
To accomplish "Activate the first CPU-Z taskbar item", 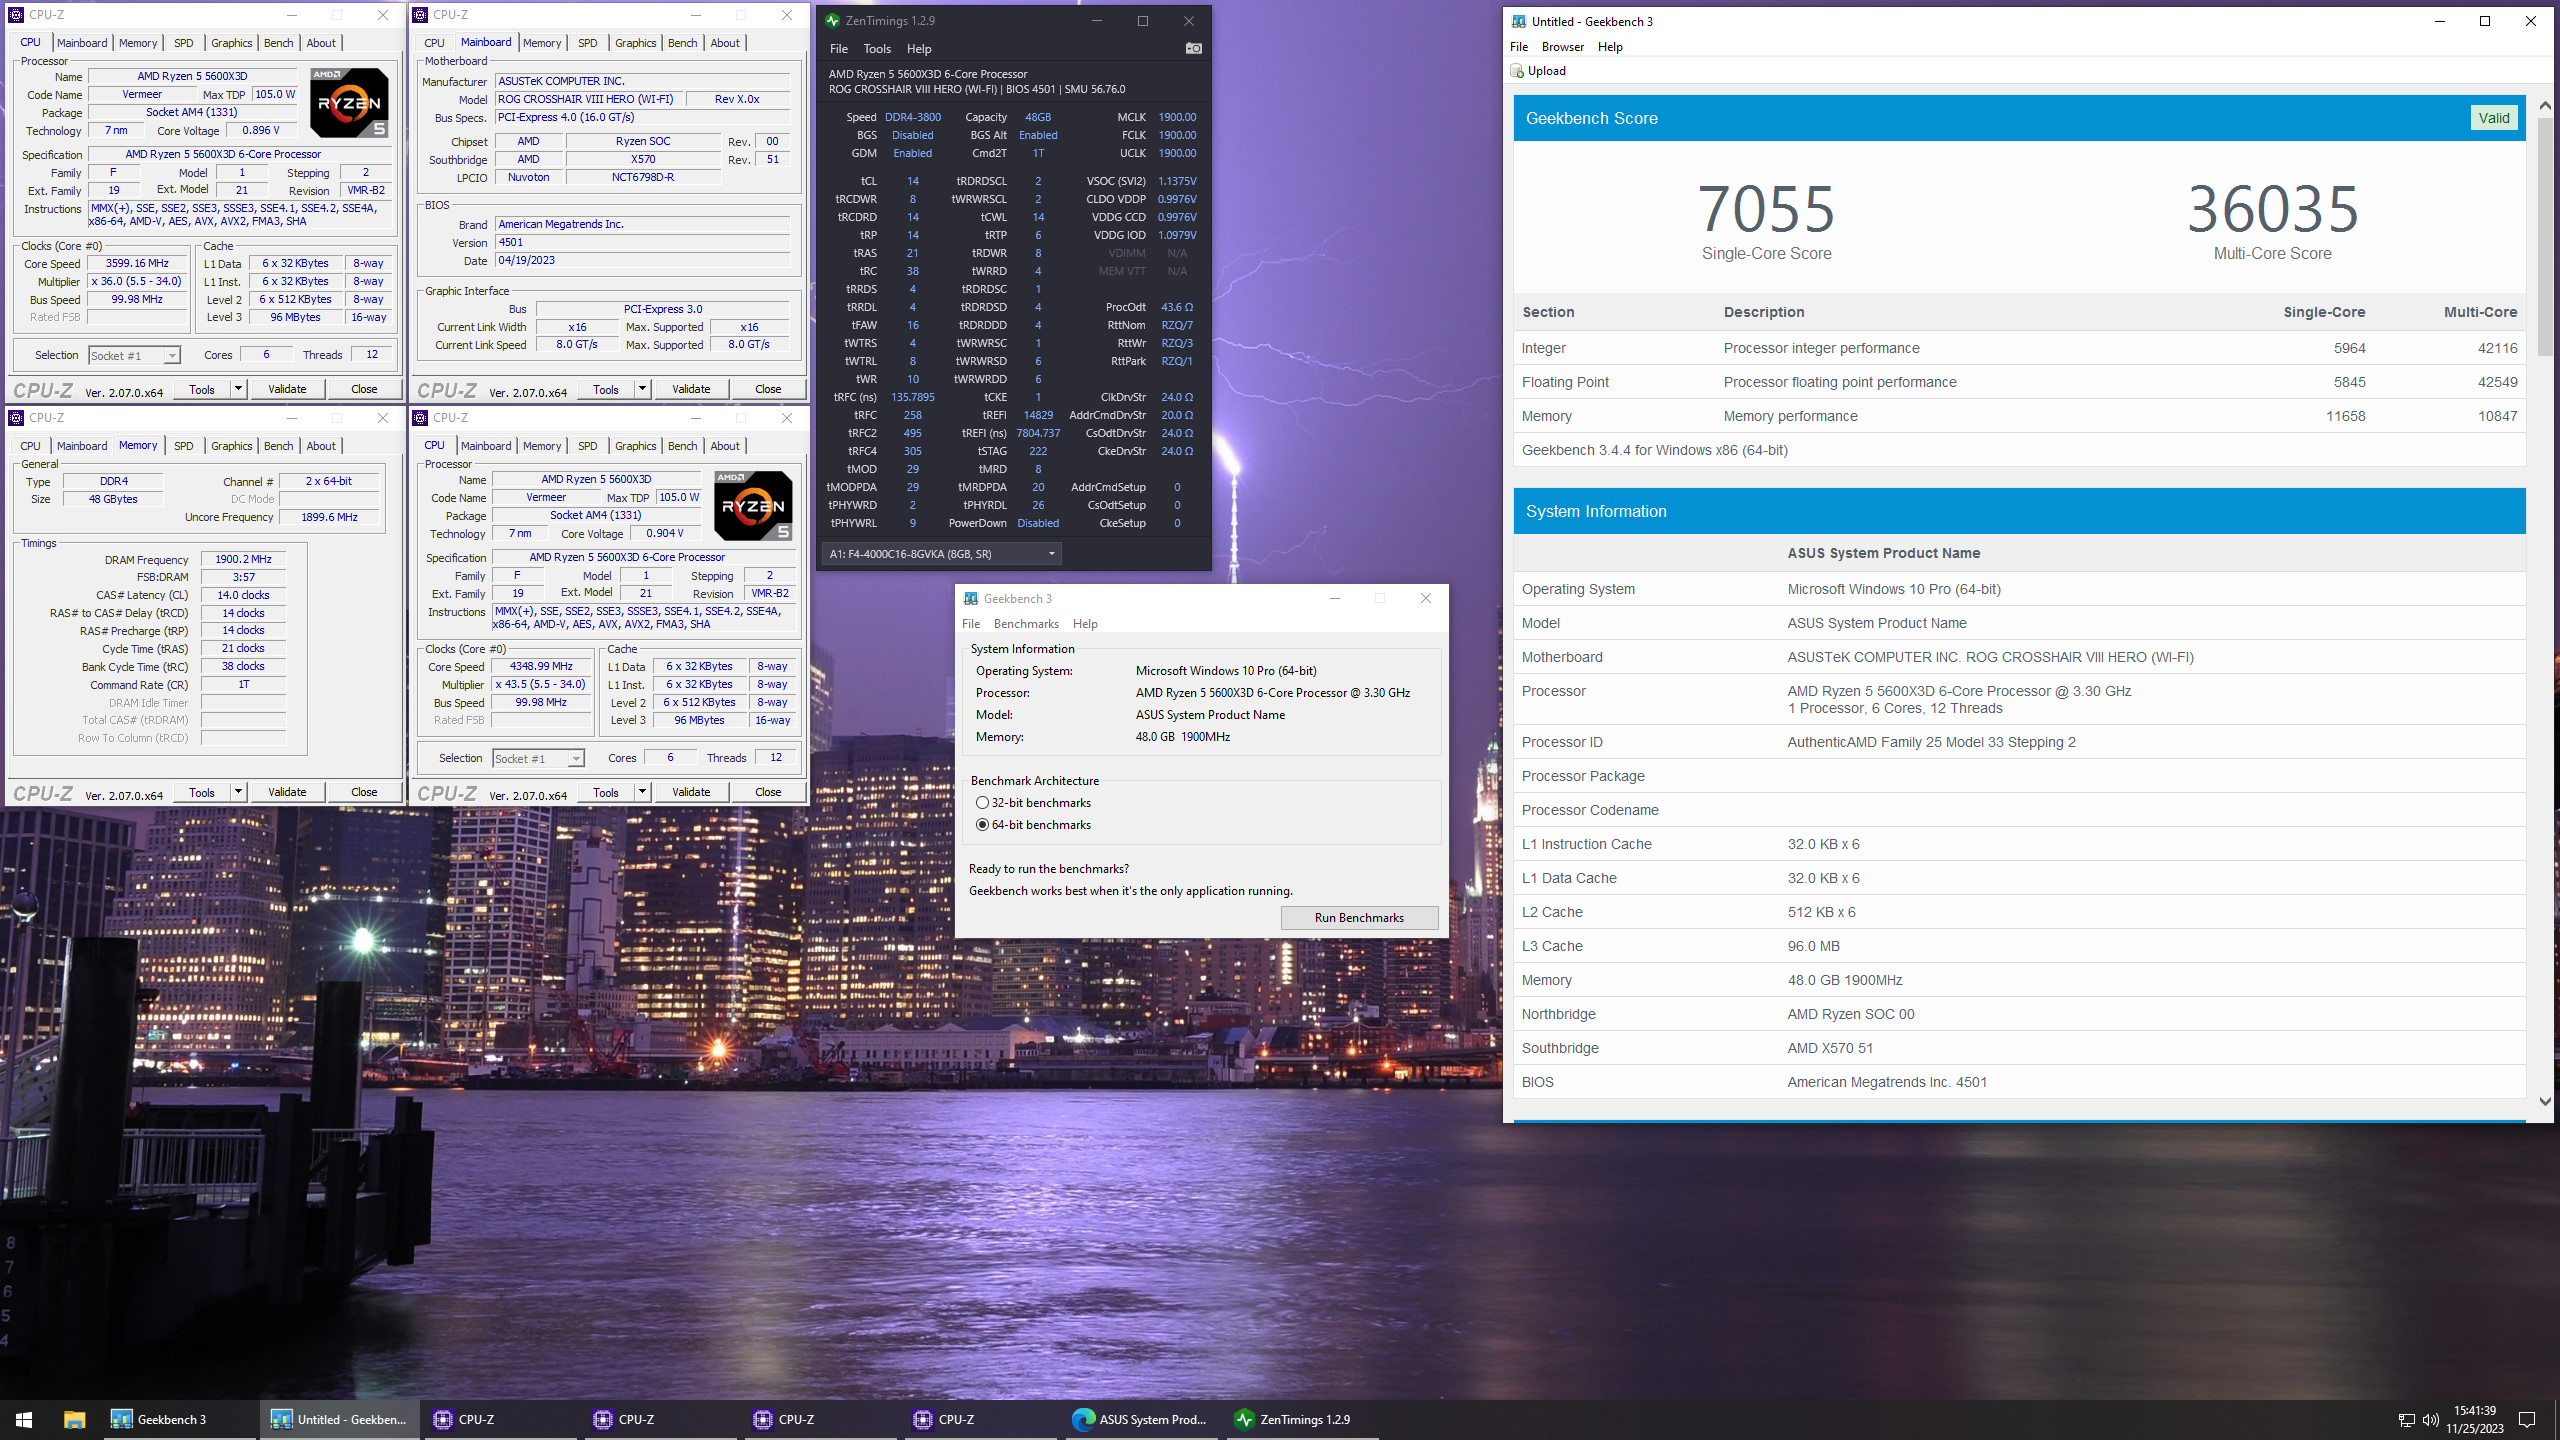I will (x=500, y=1419).
